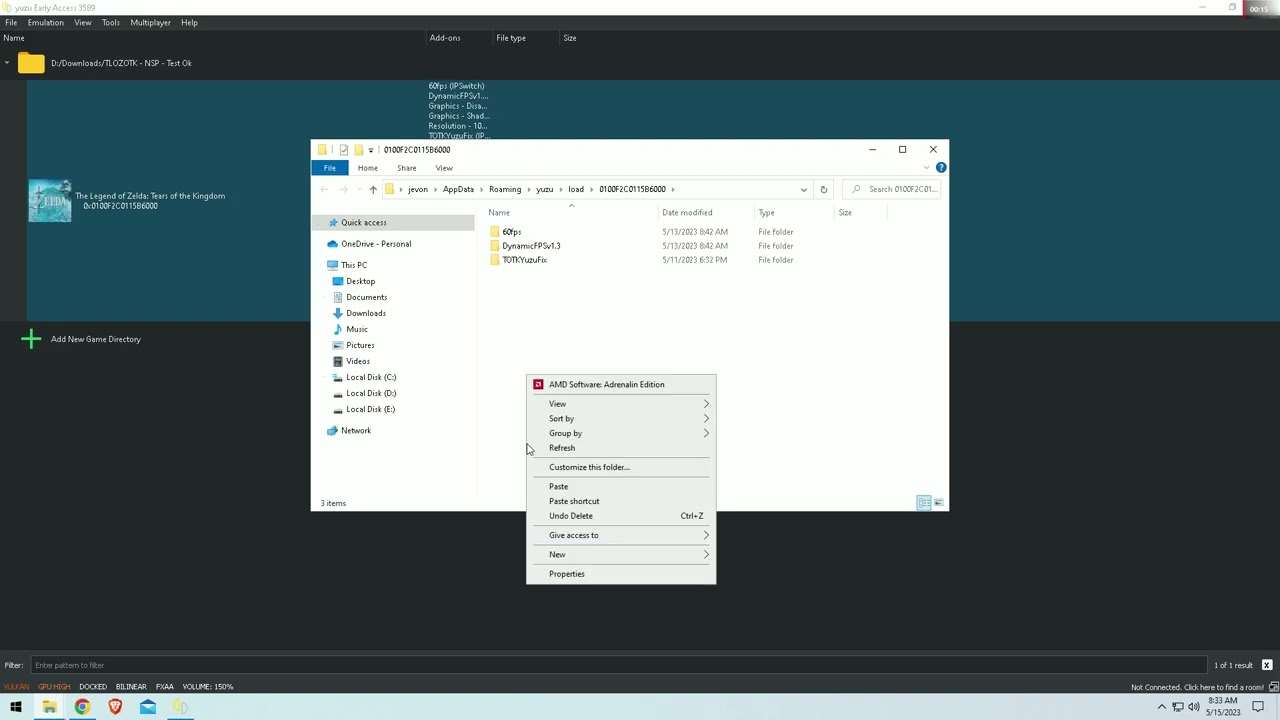The image size is (1280, 720).
Task: Refresh the Explorer address bar
Action: (x=823, y=189)
